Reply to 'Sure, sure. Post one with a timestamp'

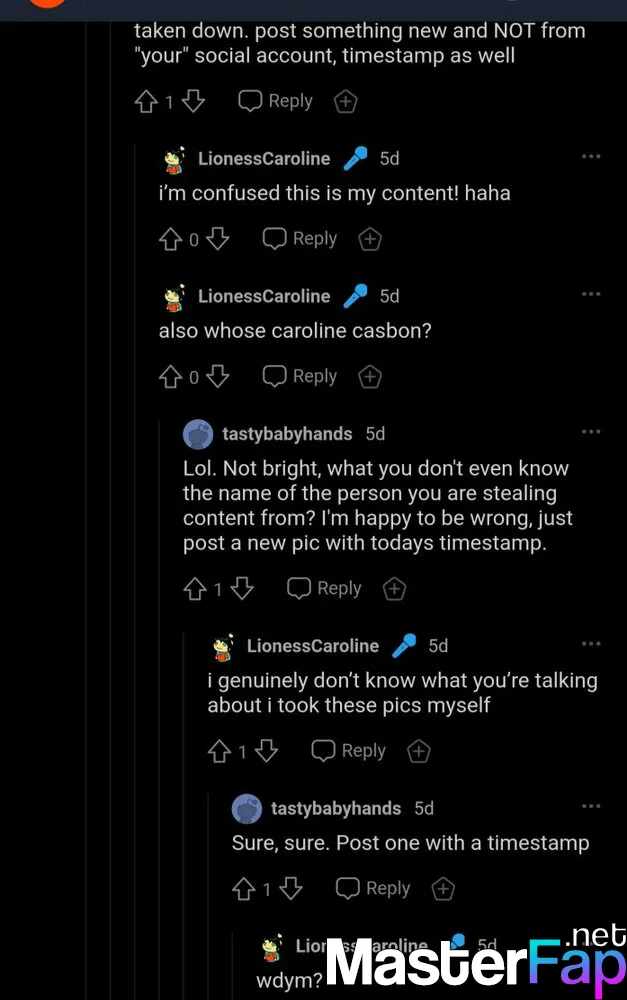pyautogui.click(x=373, y=888)
